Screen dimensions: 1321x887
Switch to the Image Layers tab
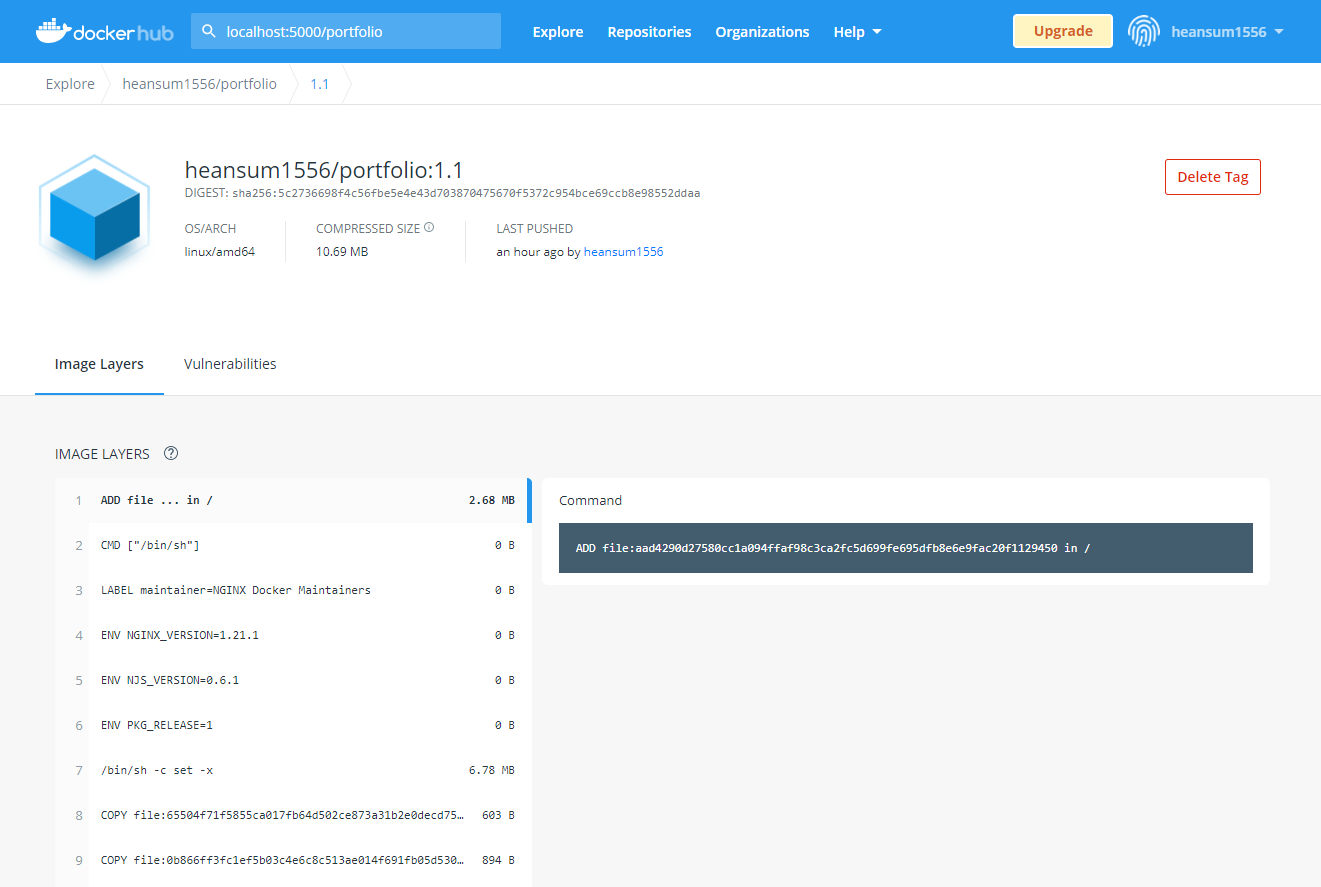99,364
